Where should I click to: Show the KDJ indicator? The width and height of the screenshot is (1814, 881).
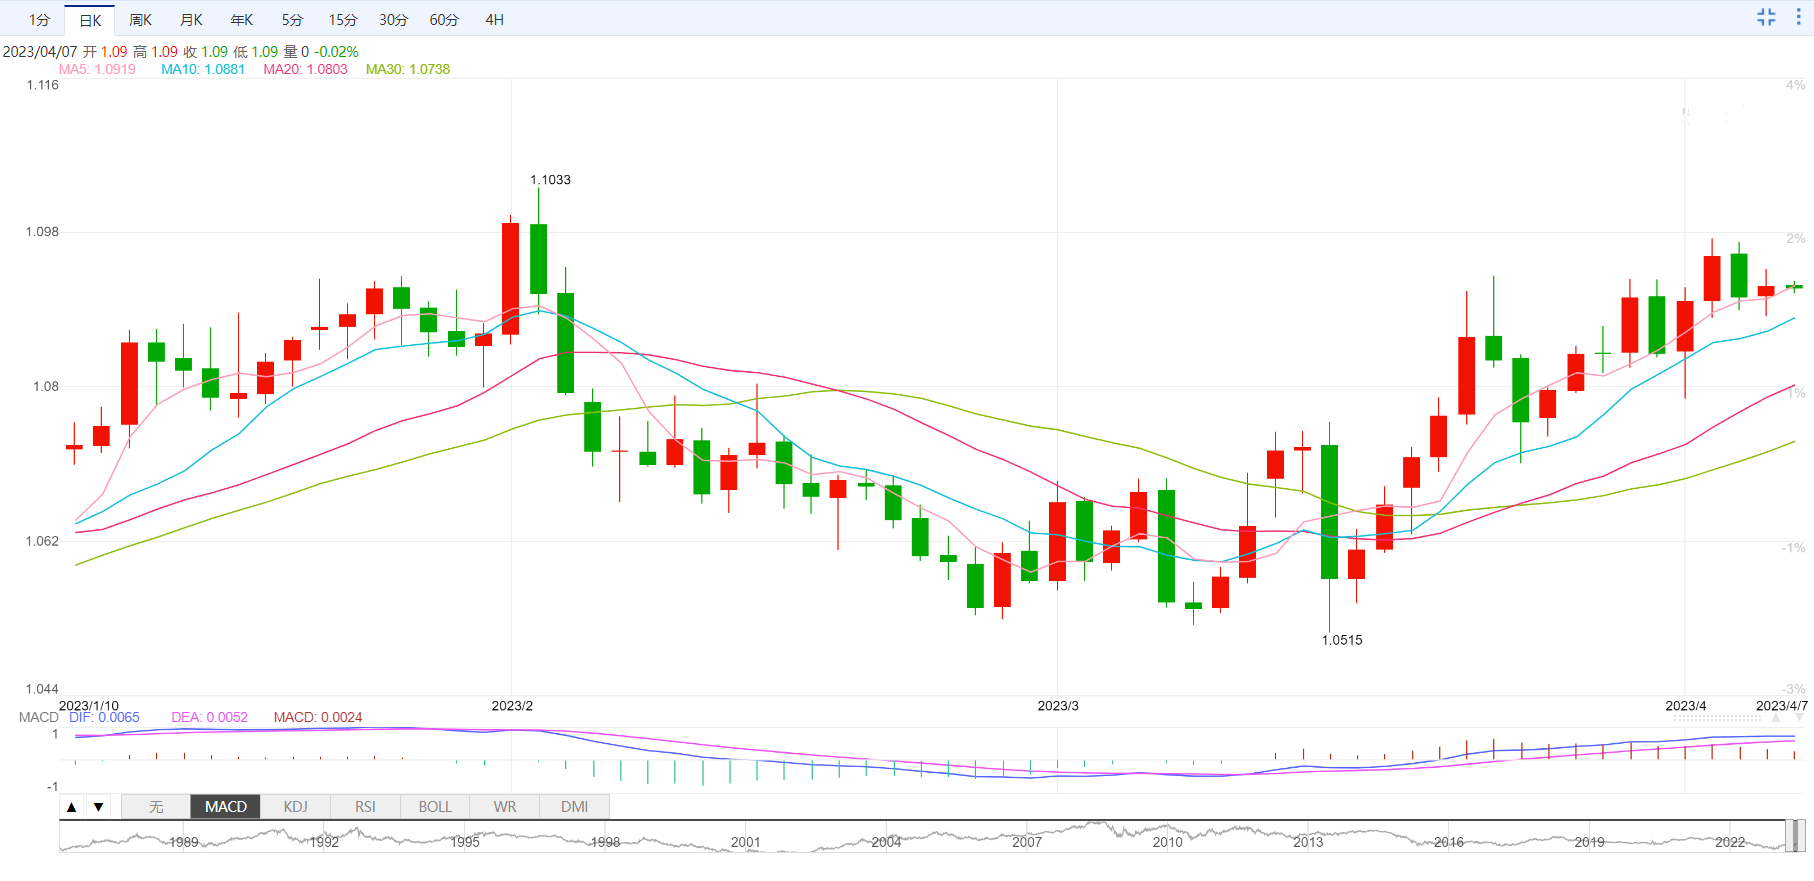(295, 807)
